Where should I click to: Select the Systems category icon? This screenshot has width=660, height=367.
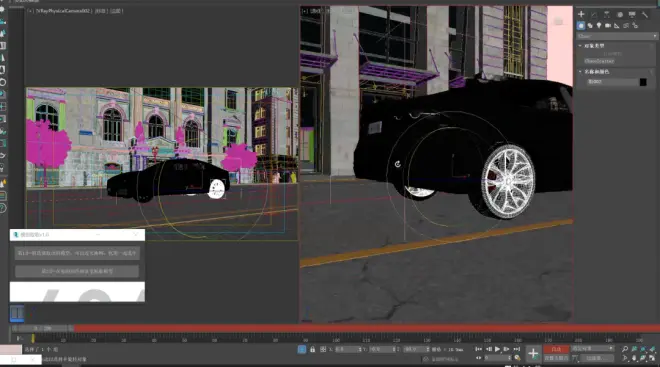pyautogui.click(x=635, y=26)
